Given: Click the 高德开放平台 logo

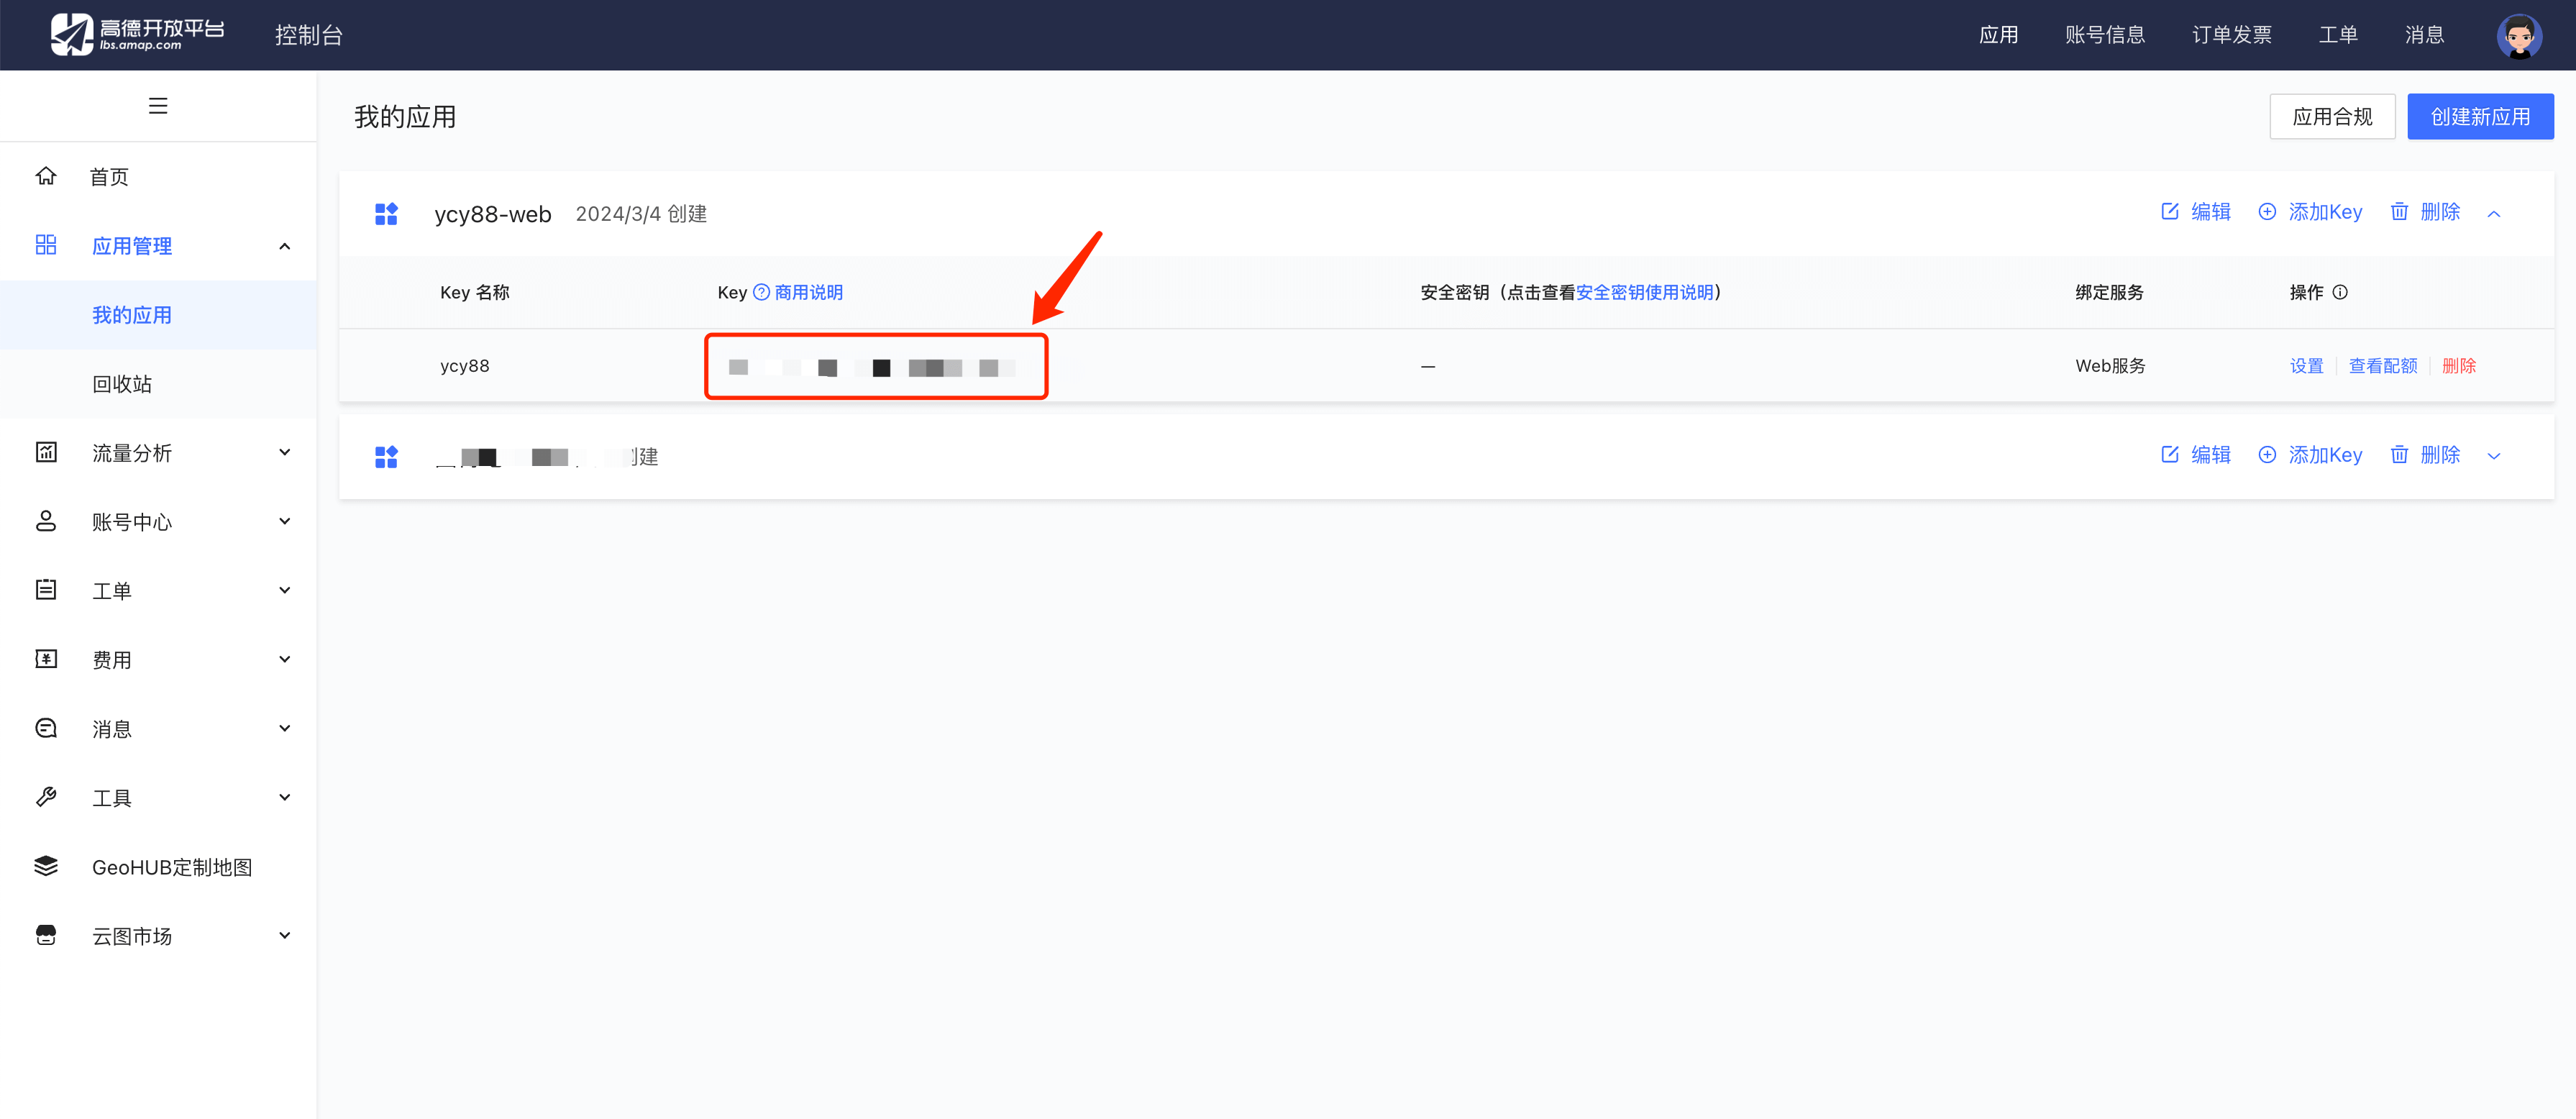Looking at the screenshot, I should pyautogui.click(x=137, y=35).
